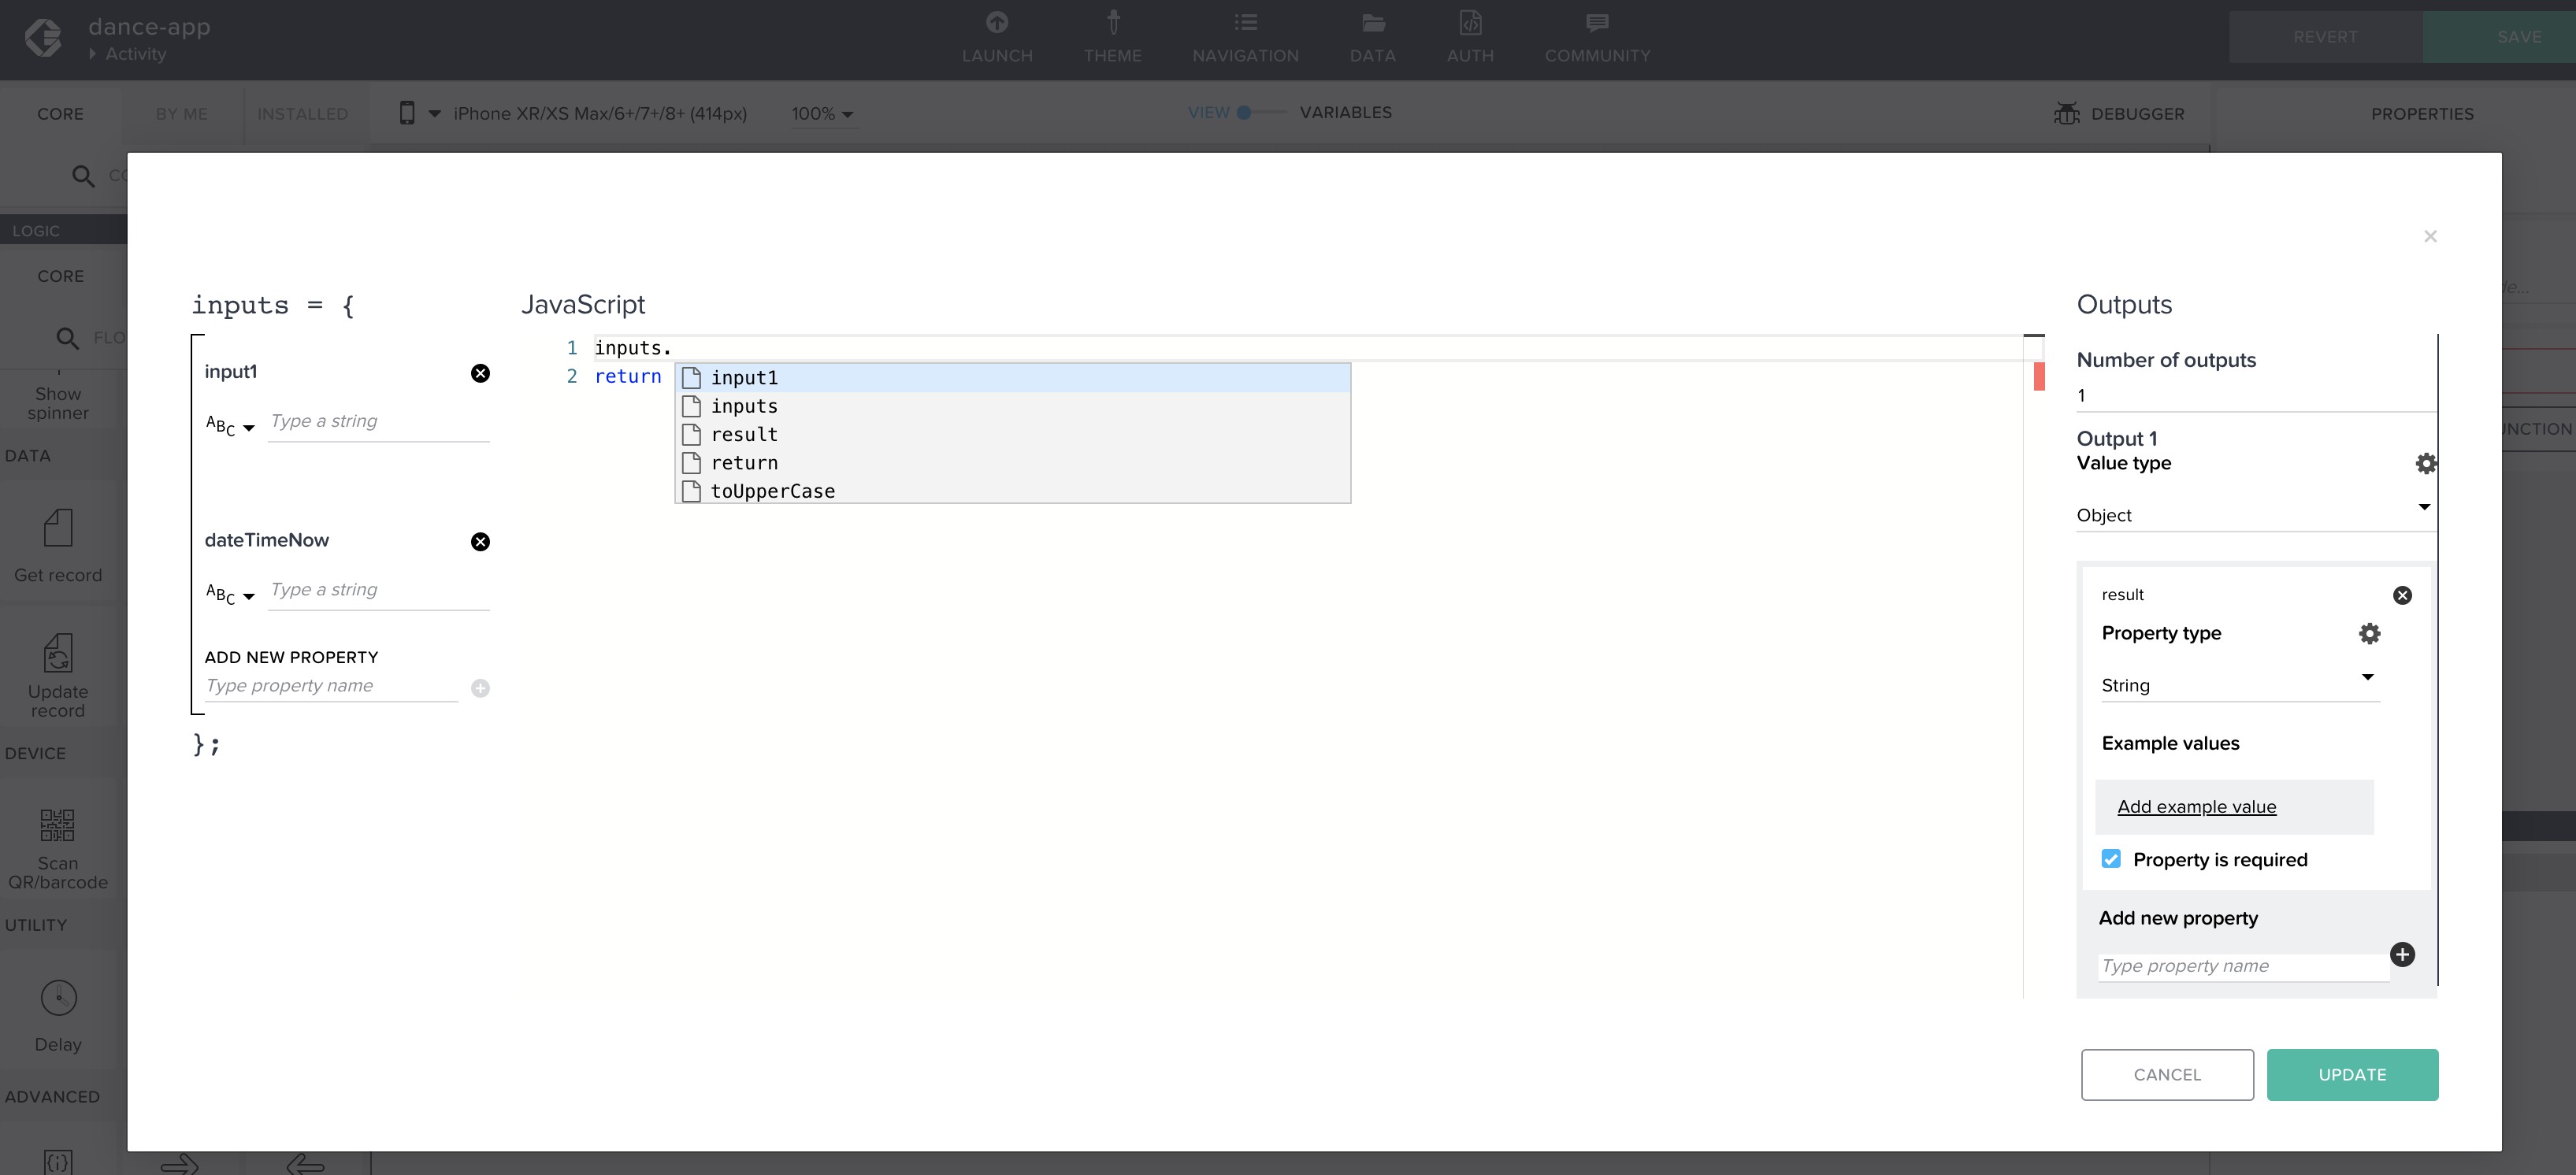The image size is (2576, 1175).
Task: Open result property type settings gear
Action: [2369, 633]
